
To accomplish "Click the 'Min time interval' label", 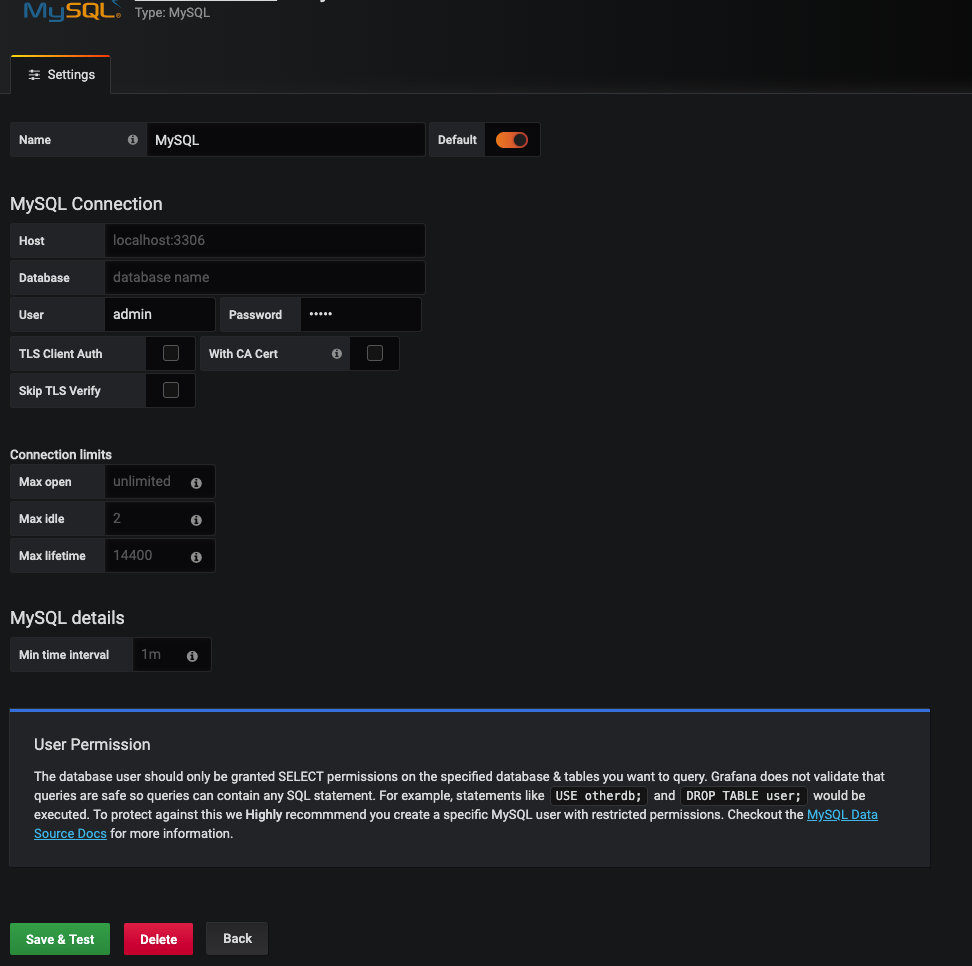I will [64, 655].
